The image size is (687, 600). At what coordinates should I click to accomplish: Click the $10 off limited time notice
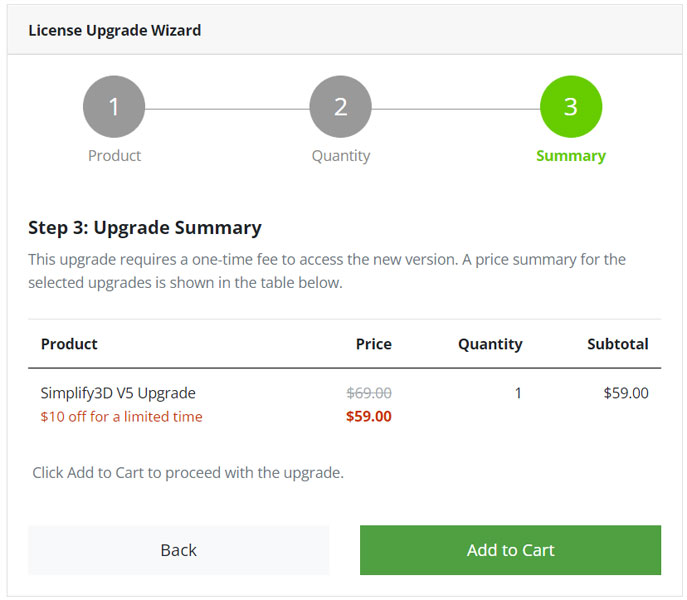[121, 417]
